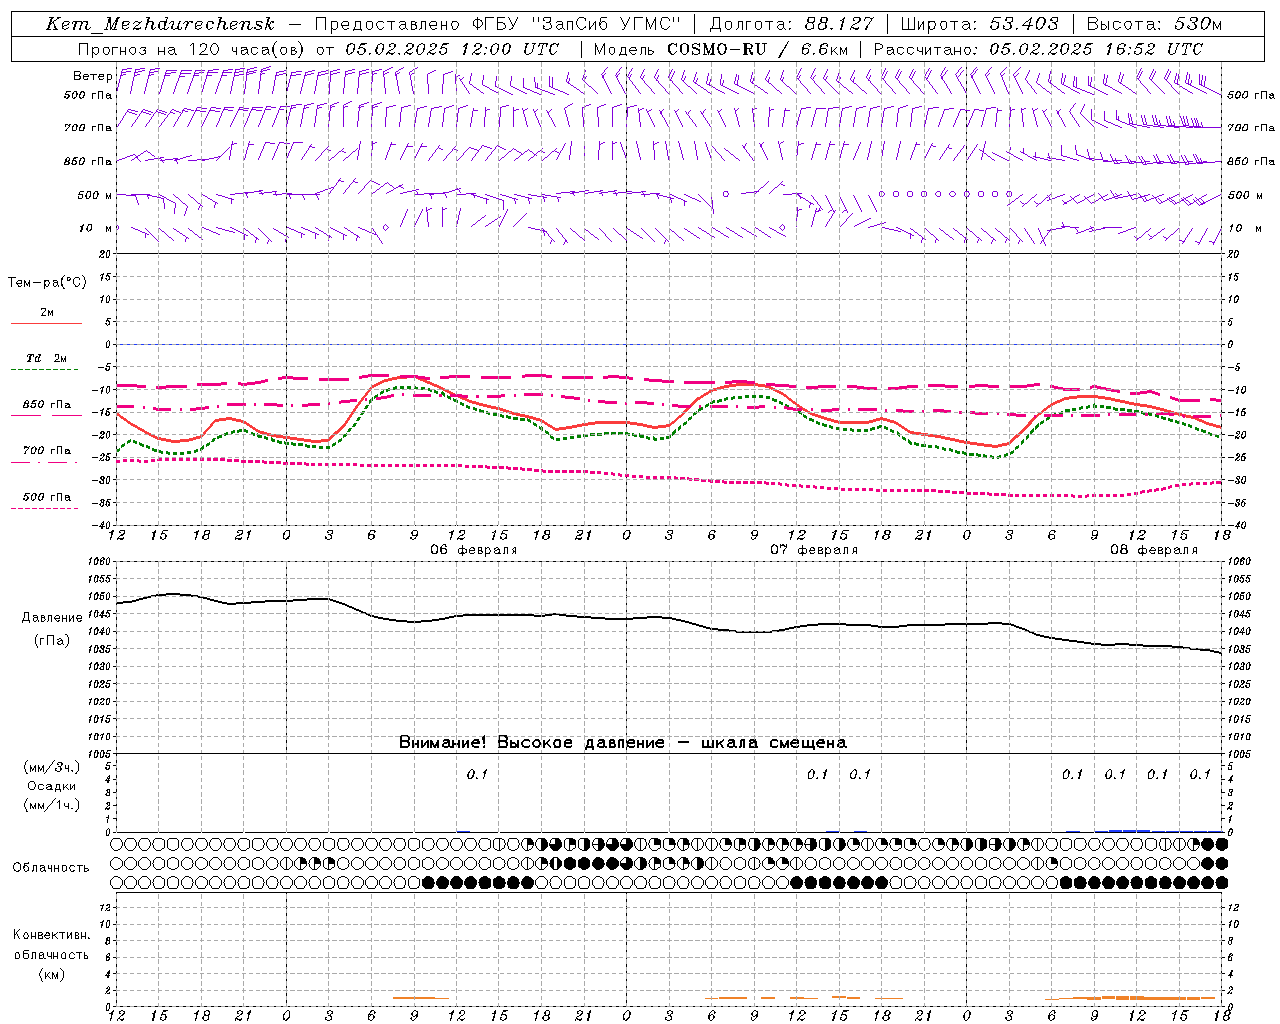Click the 'Предоставлено ФГБУ "ЗапСиб УГМС"' provider text
The image size is (1280, 1024).
[x=497, y=24]
